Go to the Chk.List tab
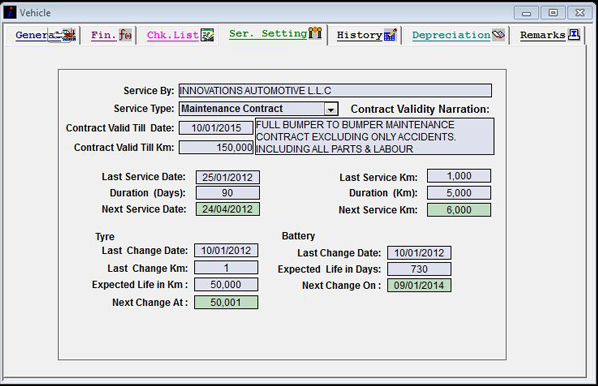 pyautogui.click(x=173, y=35)
